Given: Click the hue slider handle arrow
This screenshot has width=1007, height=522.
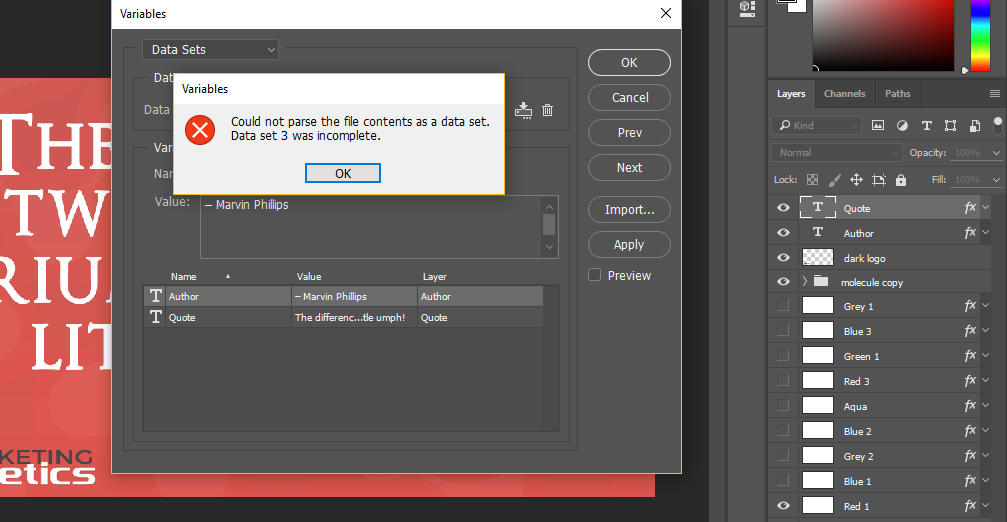Looking at the screenshot, I should [965, 71].
